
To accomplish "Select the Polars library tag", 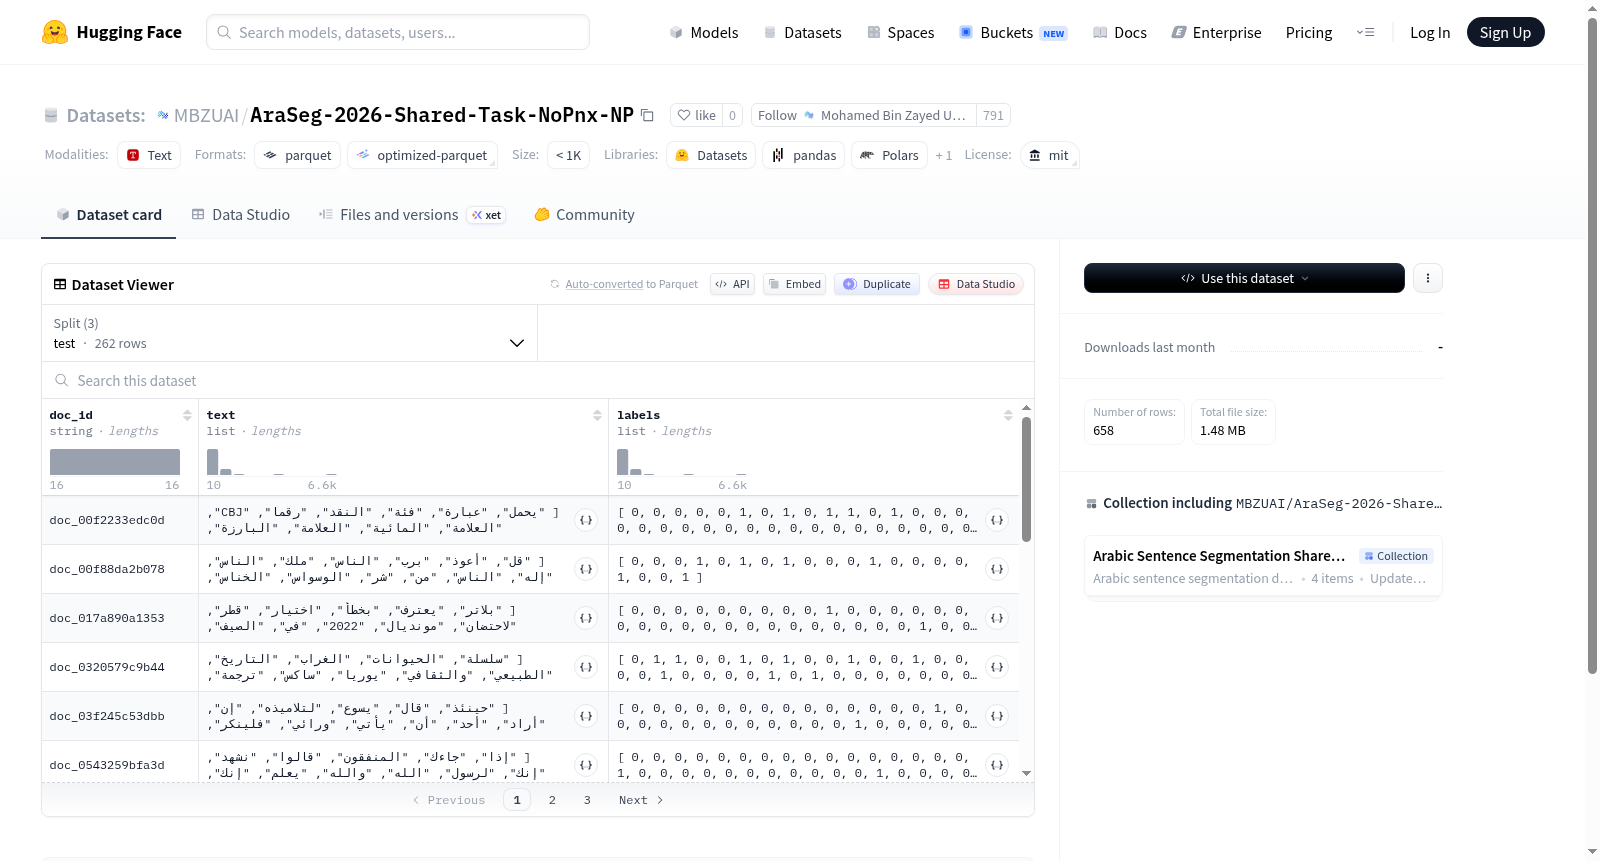I will [889, 155].
